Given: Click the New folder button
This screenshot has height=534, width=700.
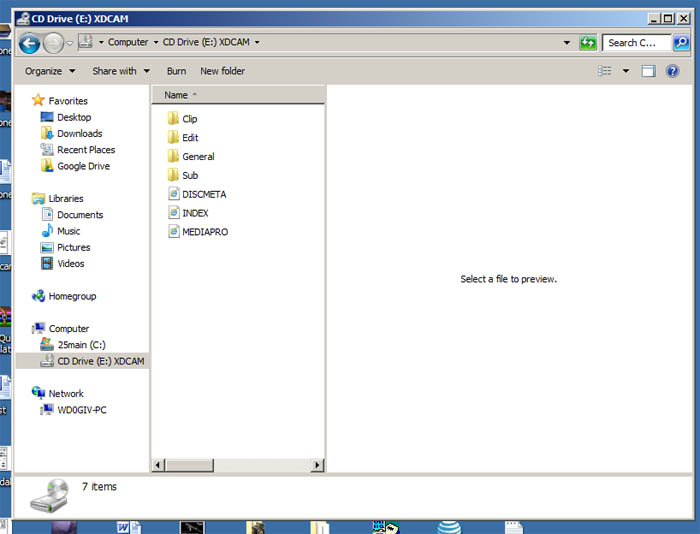Looking at the screenshot, I should [x=222, y=71].
